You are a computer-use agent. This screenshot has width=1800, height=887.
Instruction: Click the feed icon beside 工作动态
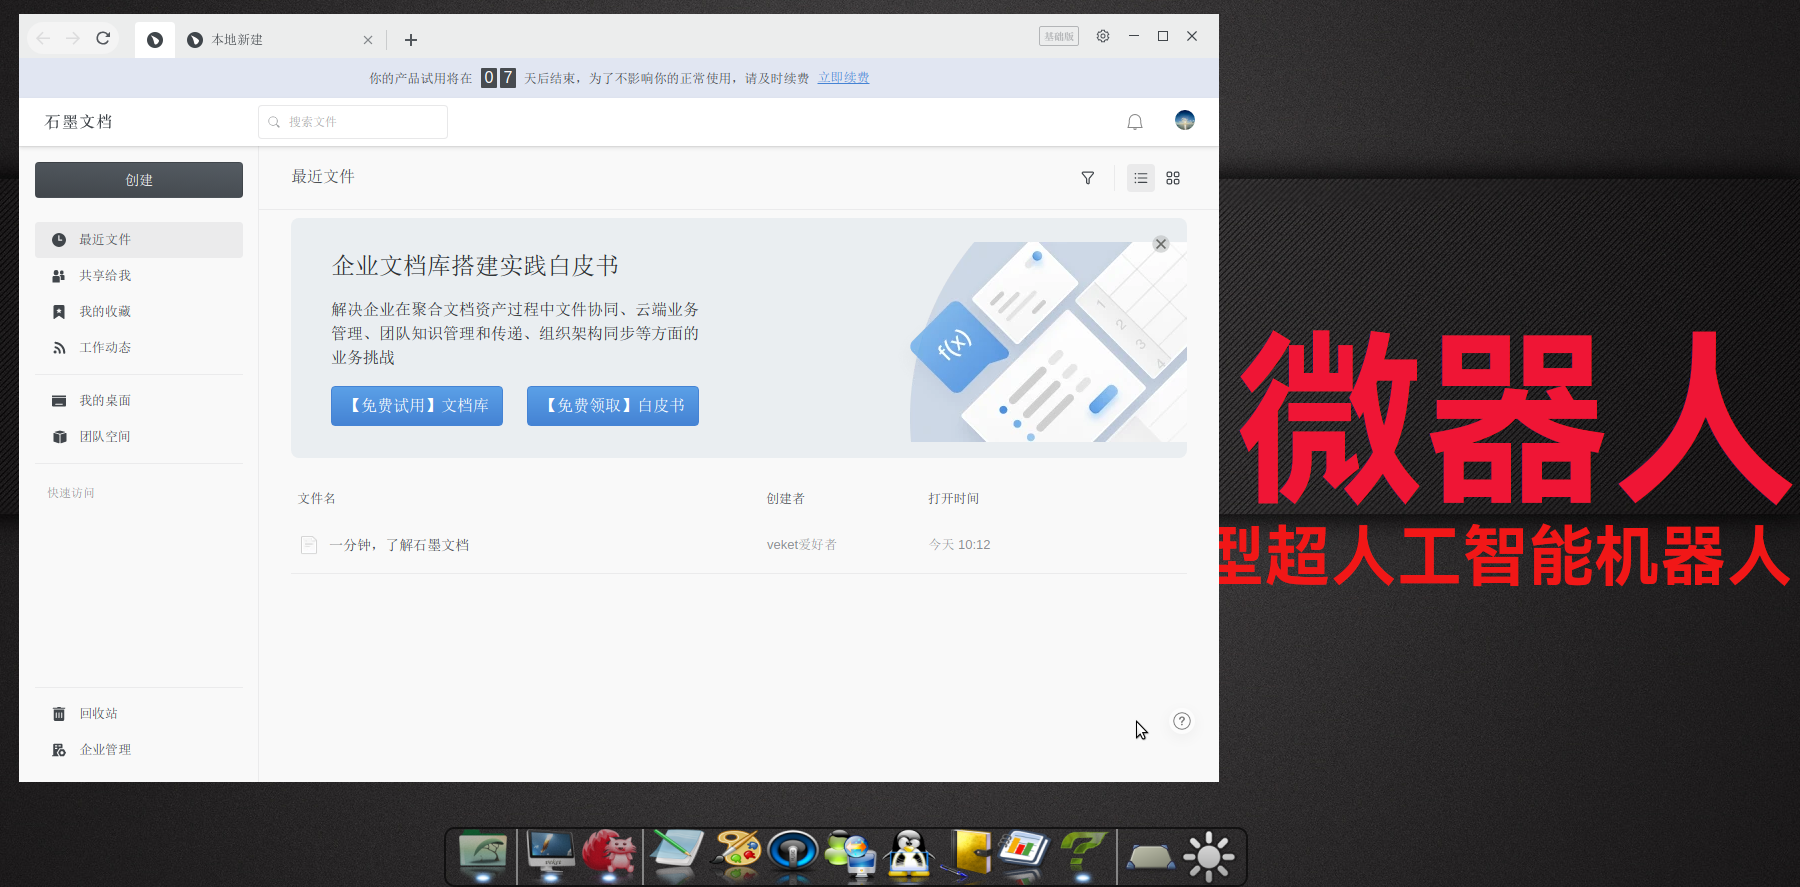click(x=59, y=348)
